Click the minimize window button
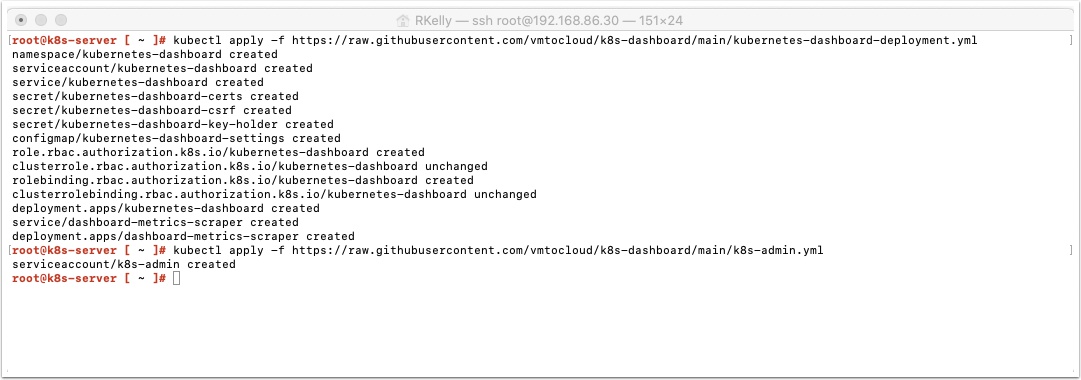The width and height of the screenshot is (1081, 380). pos(41,21)
